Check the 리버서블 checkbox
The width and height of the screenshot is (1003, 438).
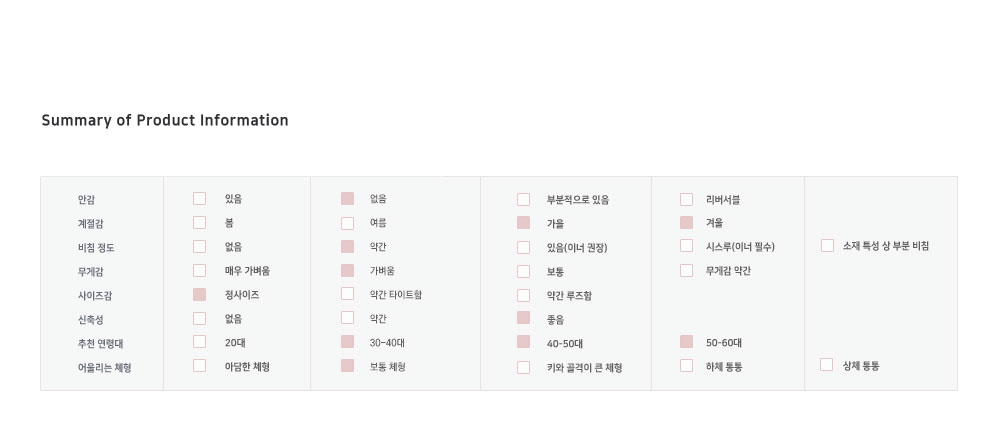[687, 199]
